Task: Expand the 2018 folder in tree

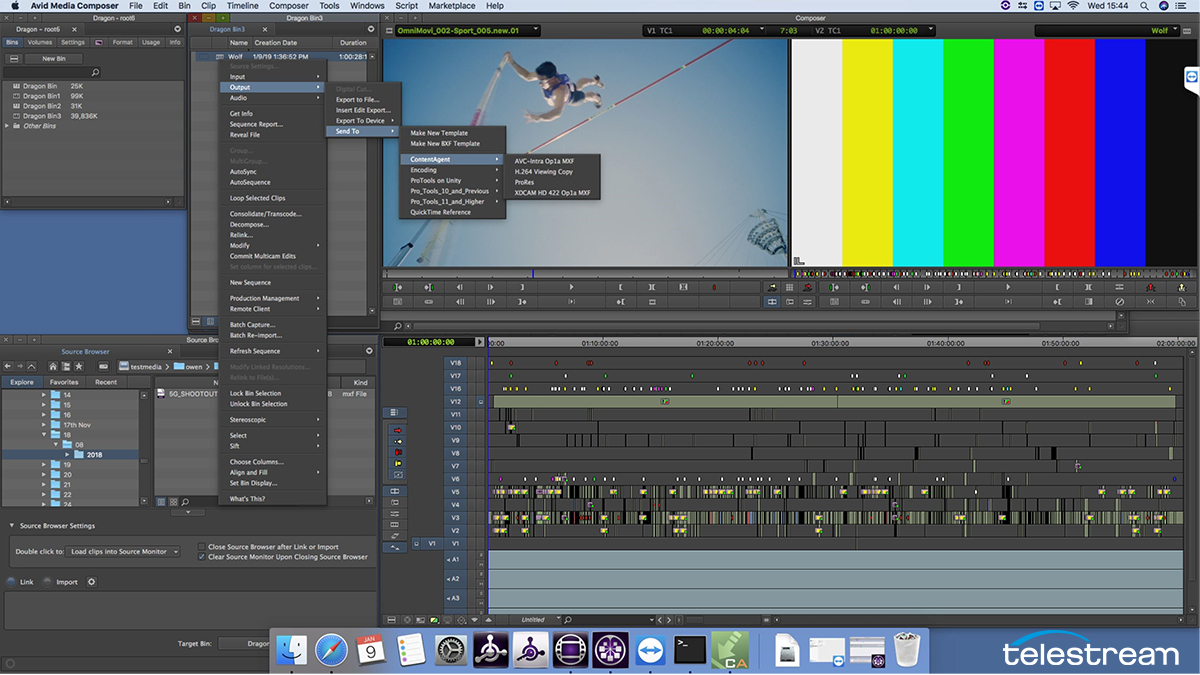Action: point(67,455)
